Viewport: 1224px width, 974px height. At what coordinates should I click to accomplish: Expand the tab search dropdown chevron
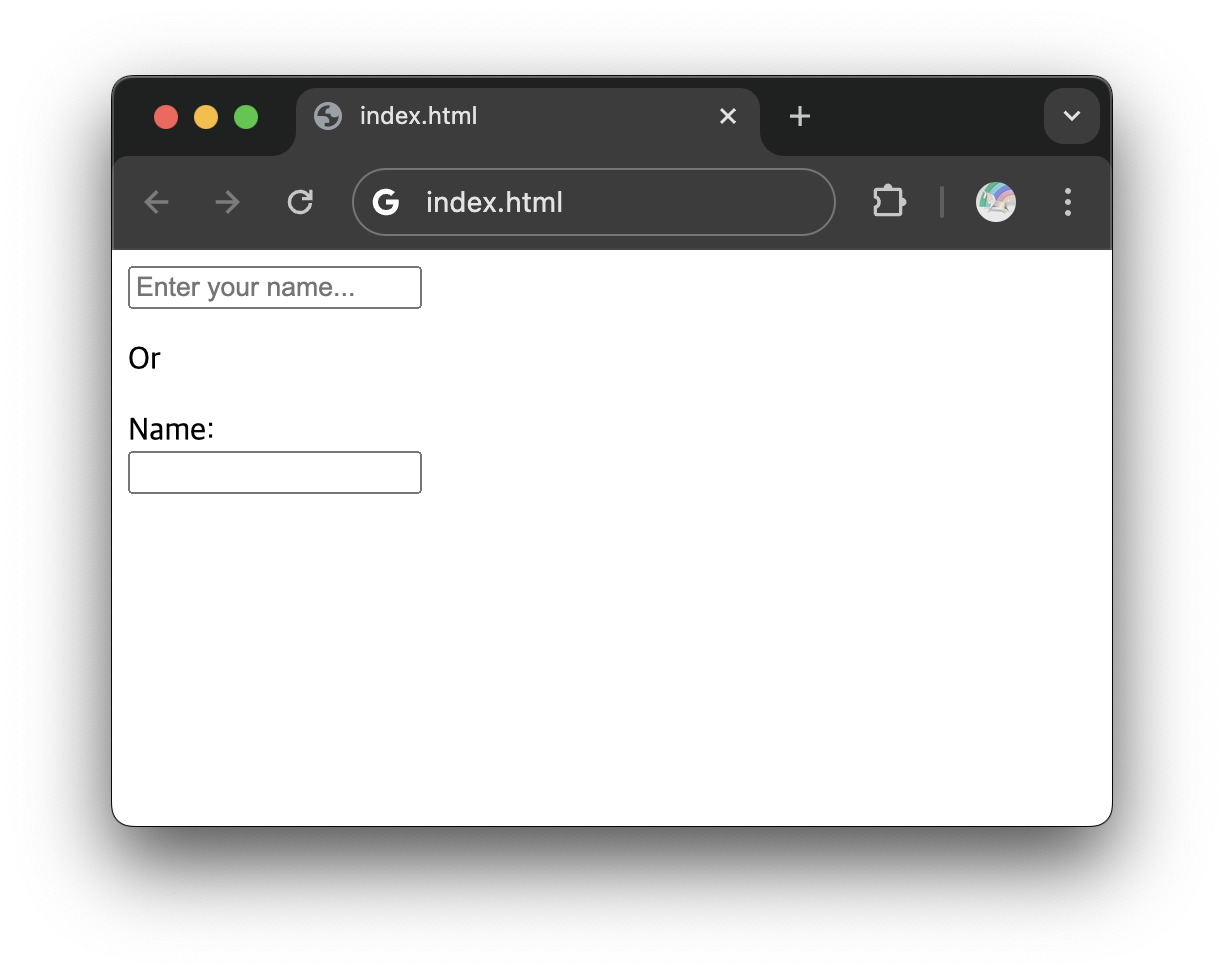[1072, 116]
